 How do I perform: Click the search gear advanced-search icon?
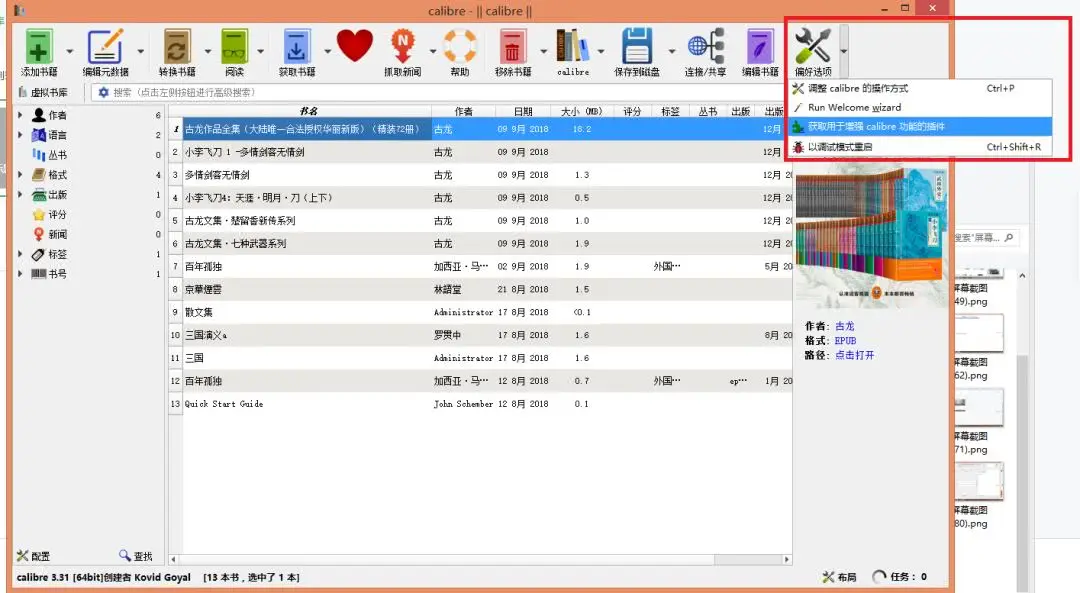103,92
